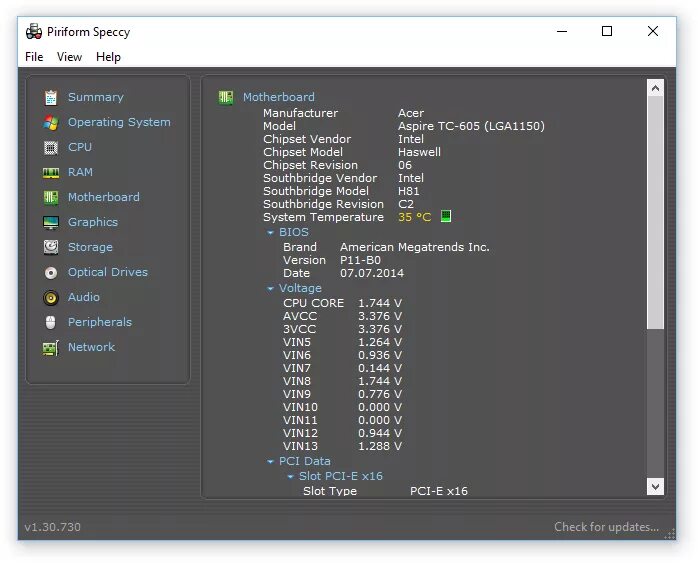The width and height of the screenshot is (698, 563).
Task: Open the Peripherals section
Action: [x=100, y=322]
